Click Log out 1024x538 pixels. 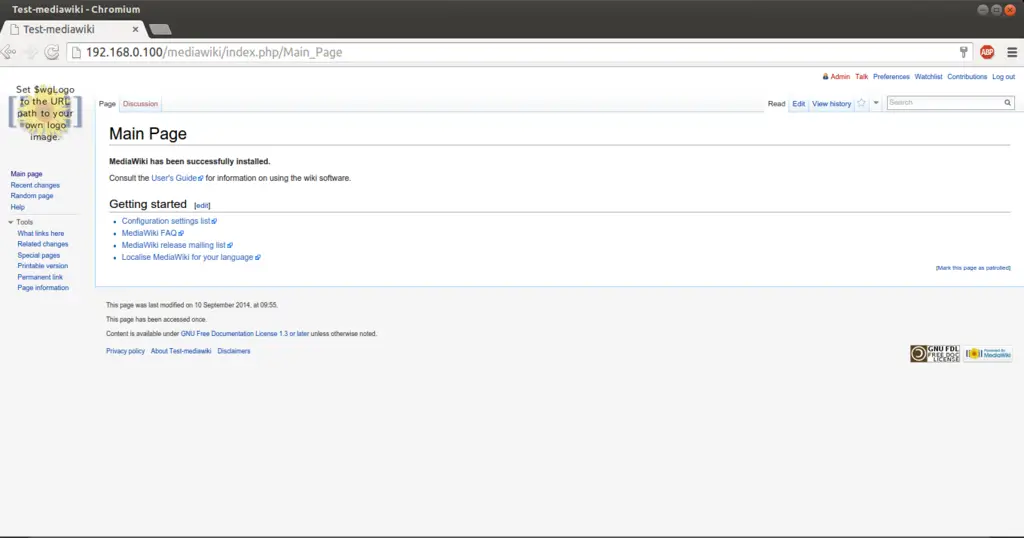pos(1003,77)
